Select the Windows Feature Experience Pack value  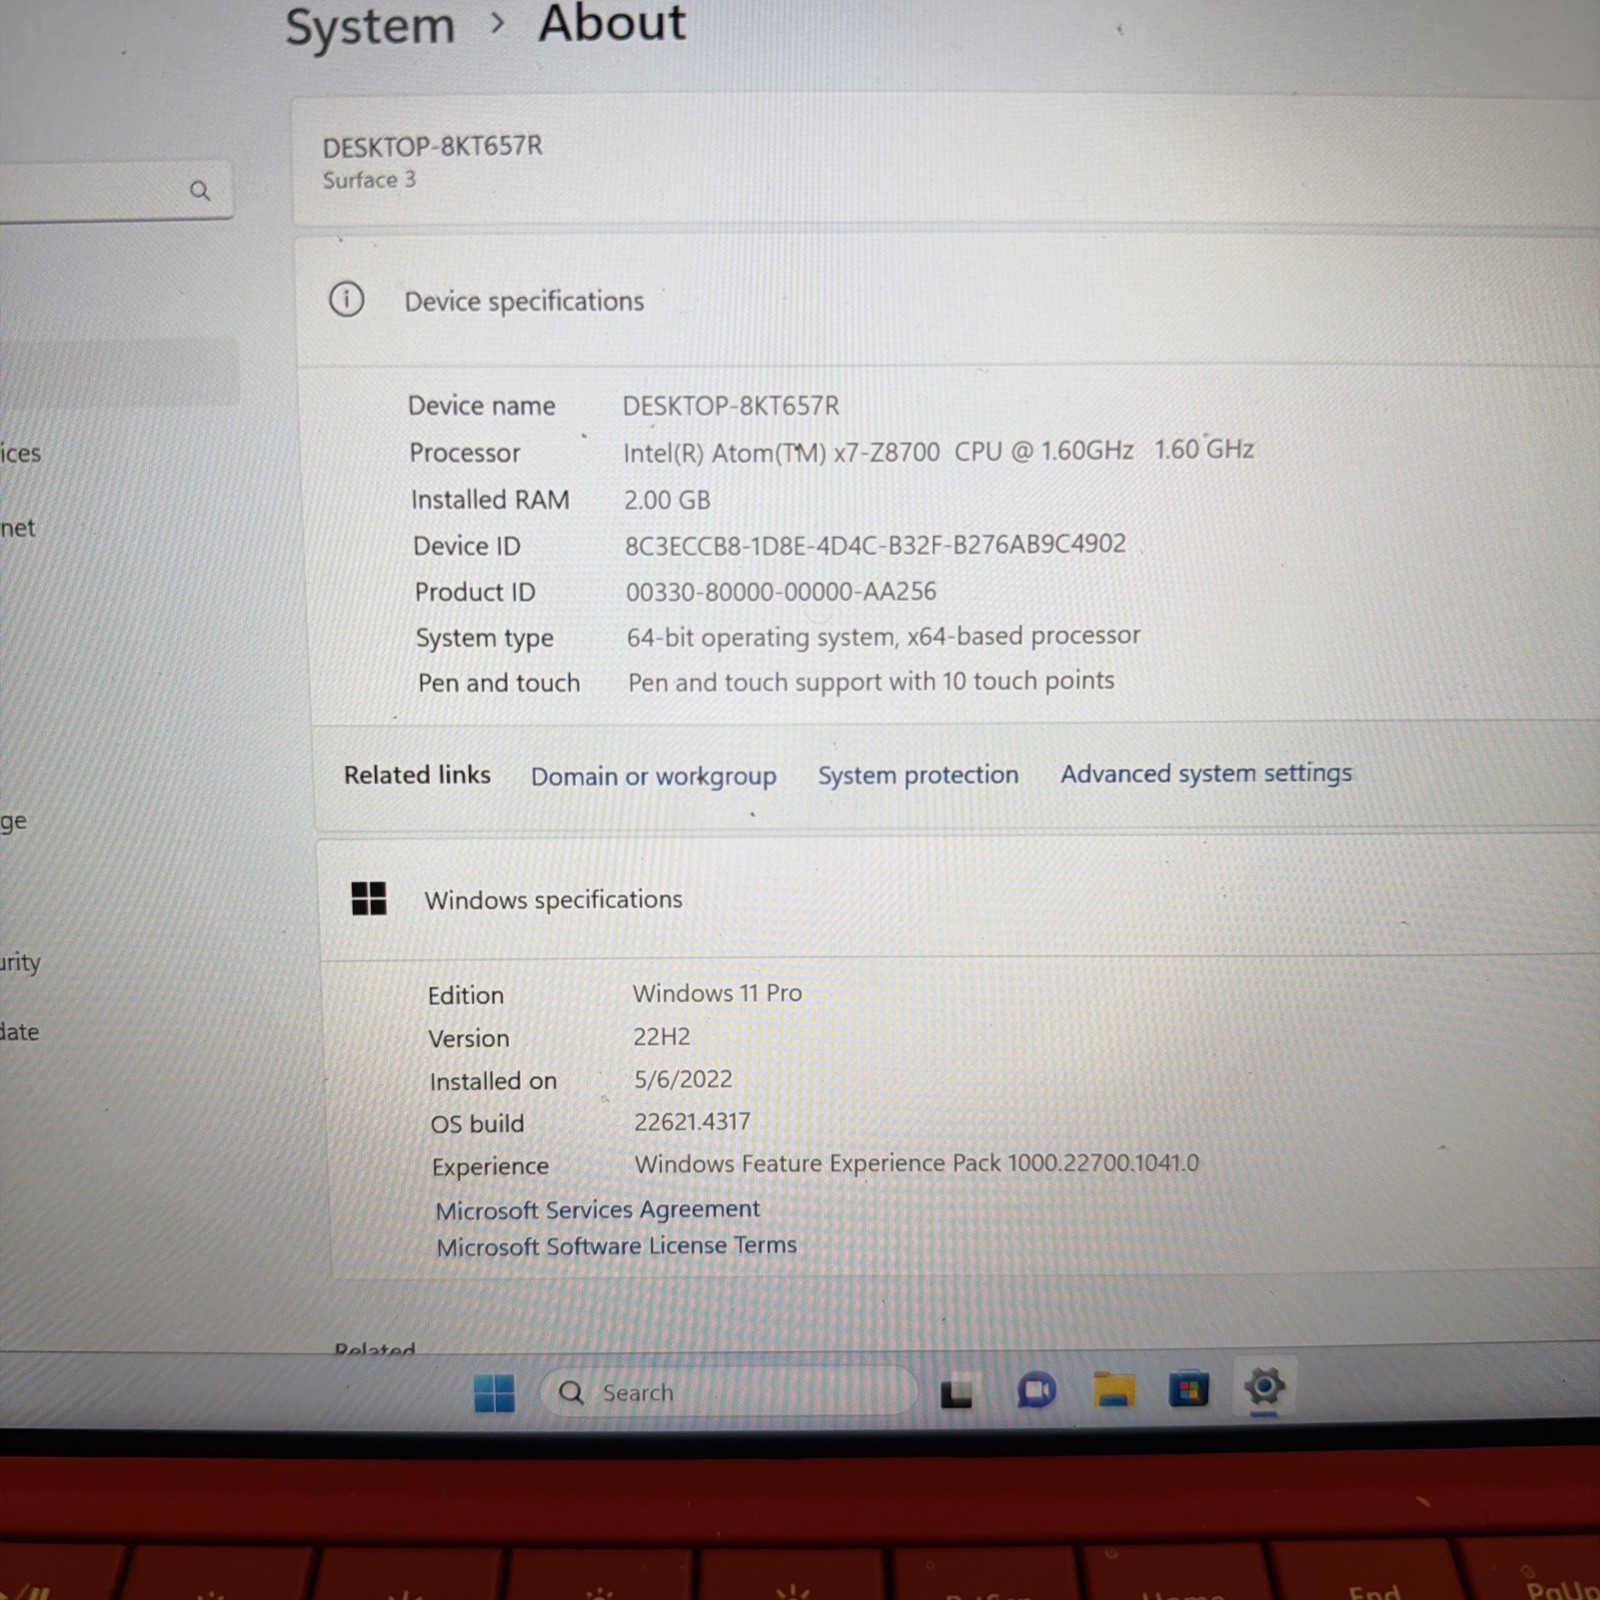click(x=917, y=1164)
